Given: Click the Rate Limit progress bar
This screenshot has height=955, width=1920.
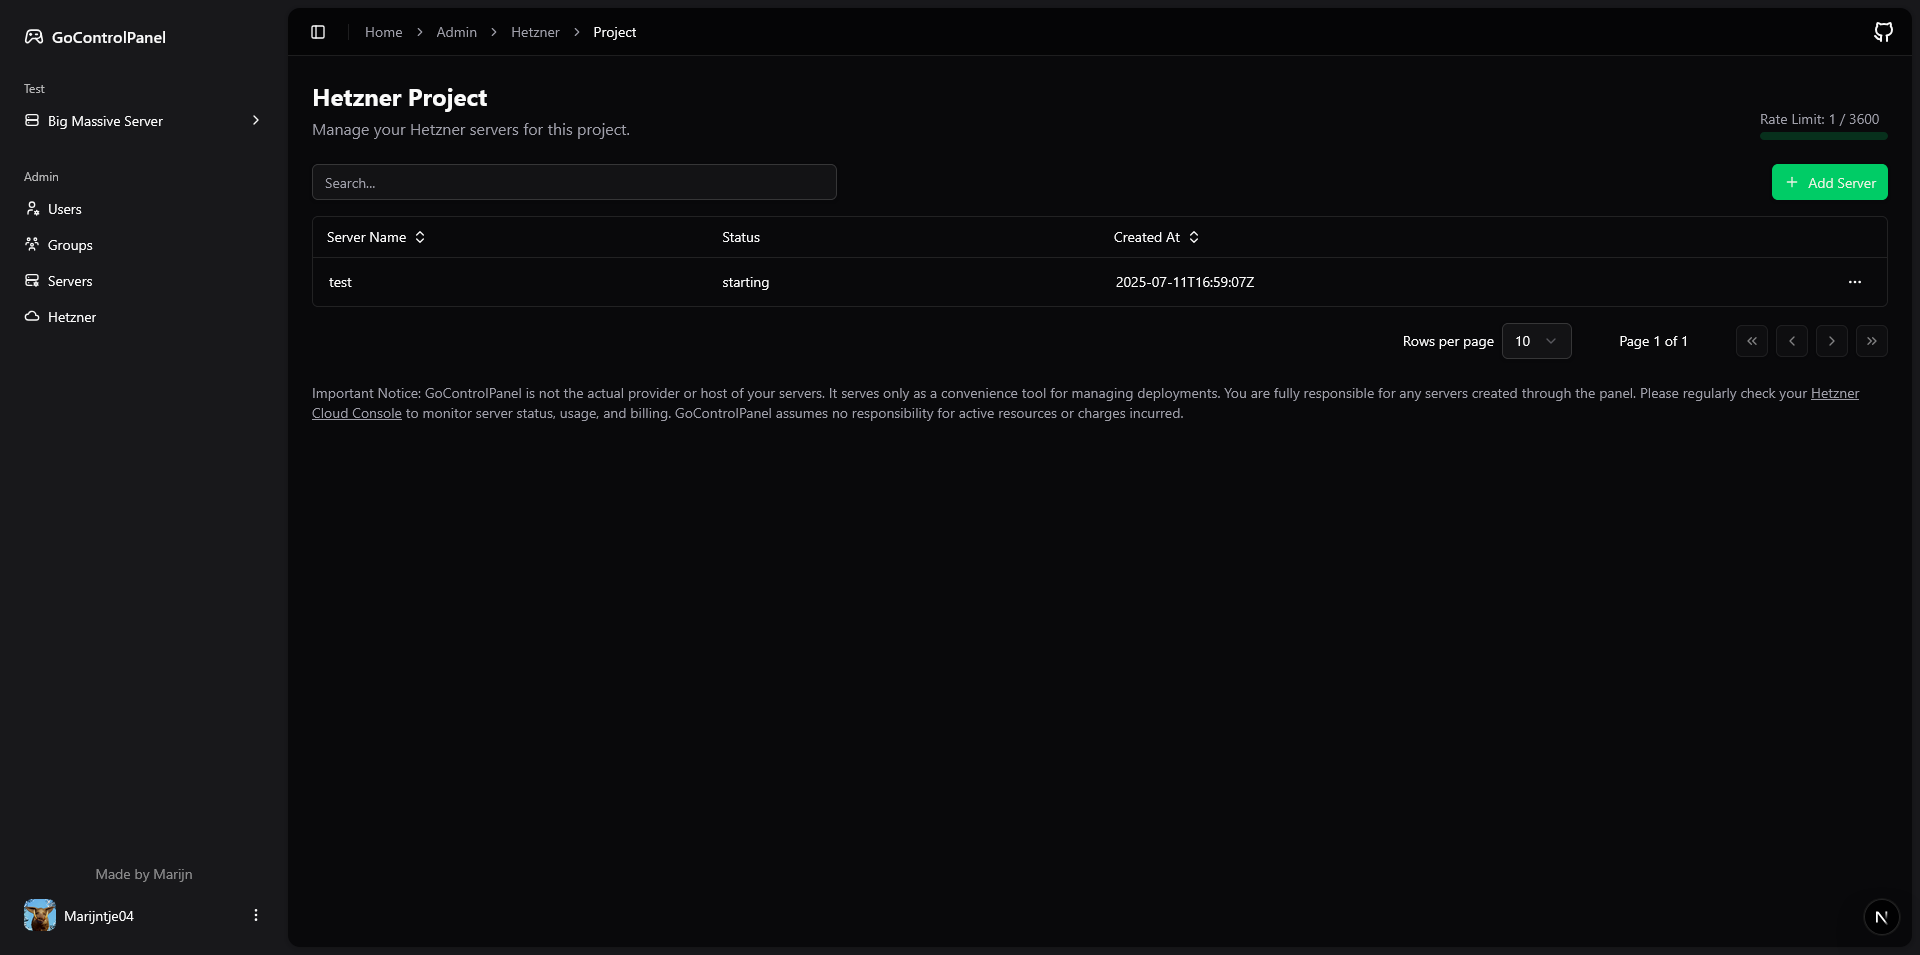Looking at the screenshot, I should point(1824,136).
